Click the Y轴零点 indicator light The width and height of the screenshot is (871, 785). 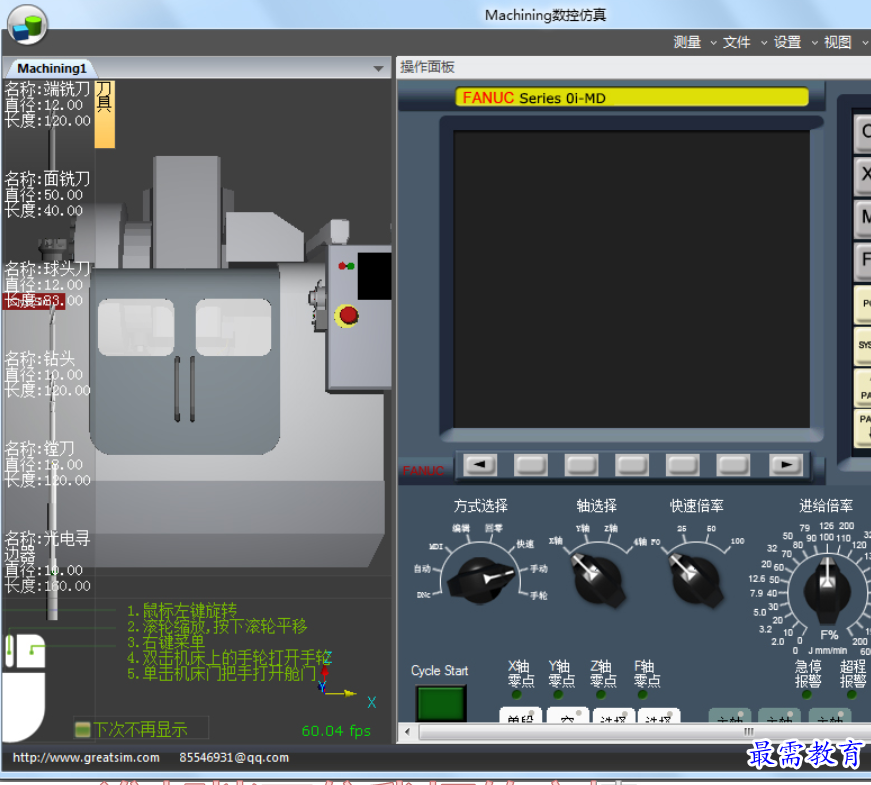pos(558,694)
